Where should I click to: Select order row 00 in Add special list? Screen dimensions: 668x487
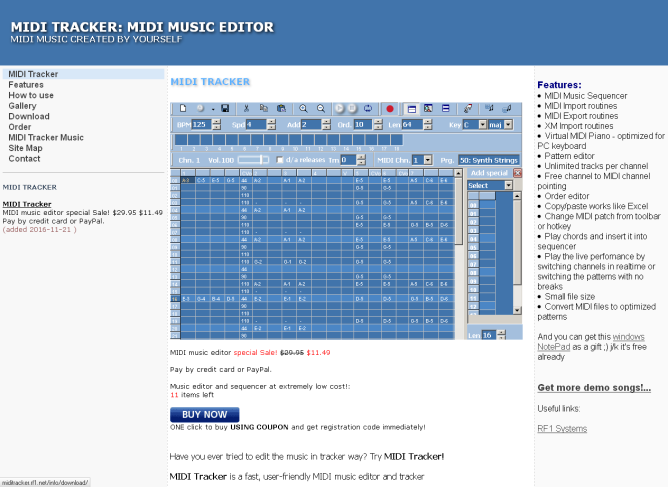481,205
